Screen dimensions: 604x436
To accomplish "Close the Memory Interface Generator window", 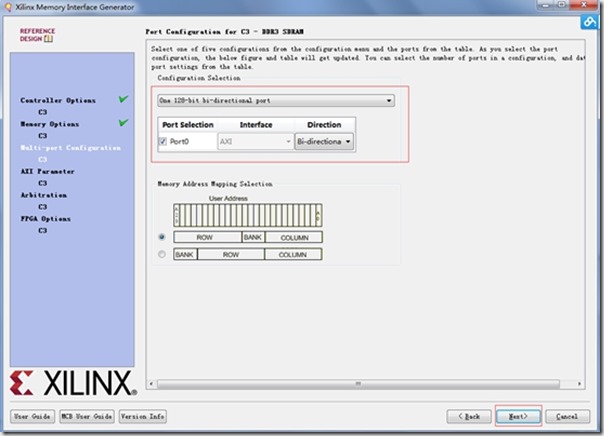I will point(586,5).
